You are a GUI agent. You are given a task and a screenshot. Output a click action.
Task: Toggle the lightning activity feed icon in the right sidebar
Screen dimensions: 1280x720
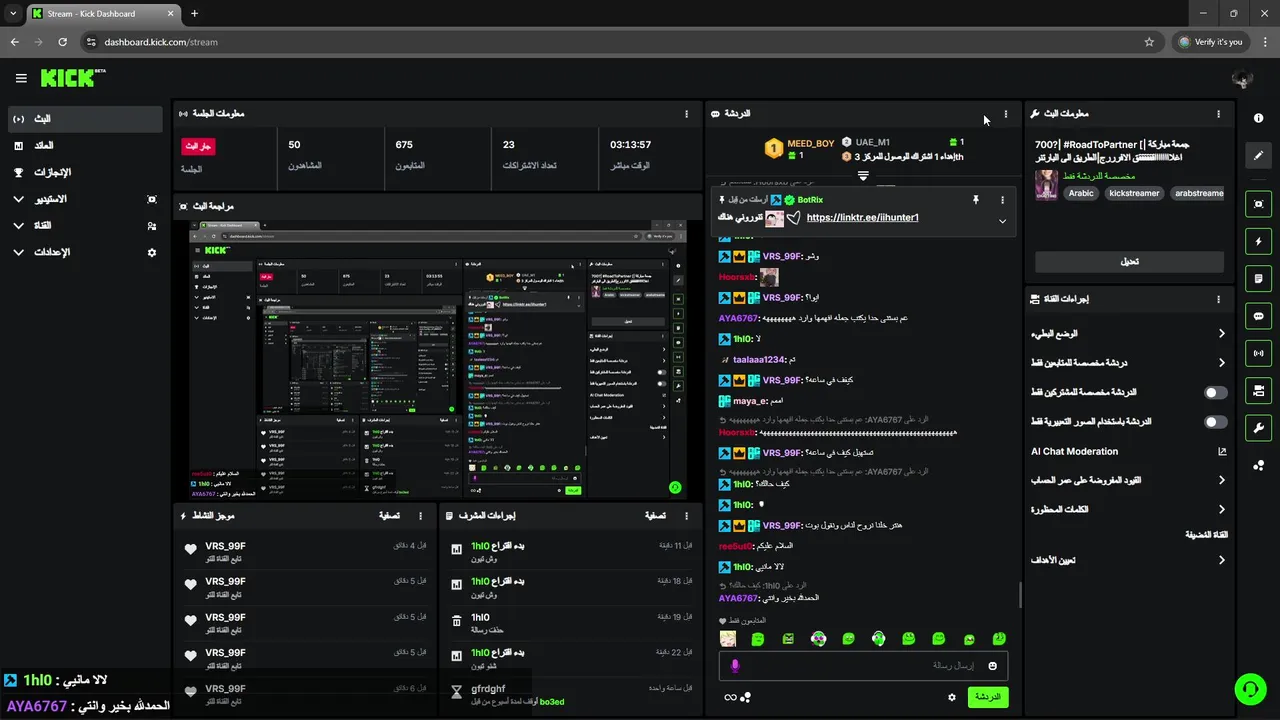1258,241
